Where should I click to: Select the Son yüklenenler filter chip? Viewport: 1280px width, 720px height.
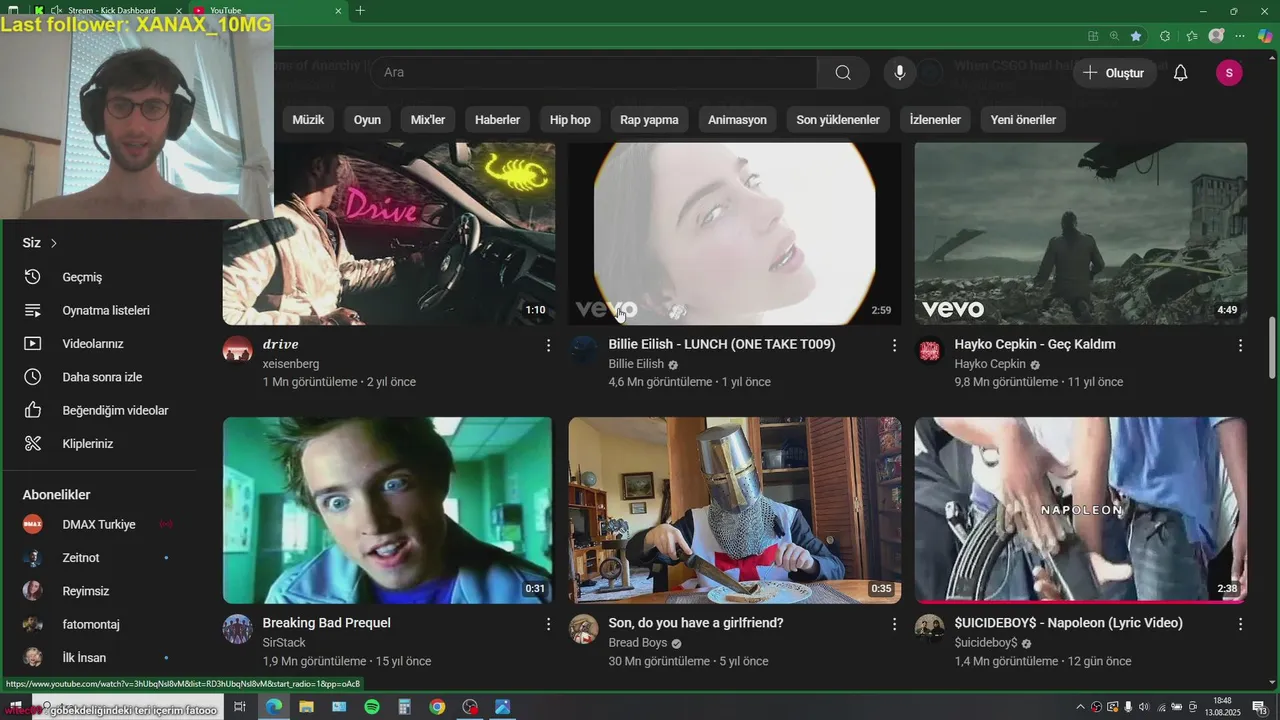pos(838,120)
